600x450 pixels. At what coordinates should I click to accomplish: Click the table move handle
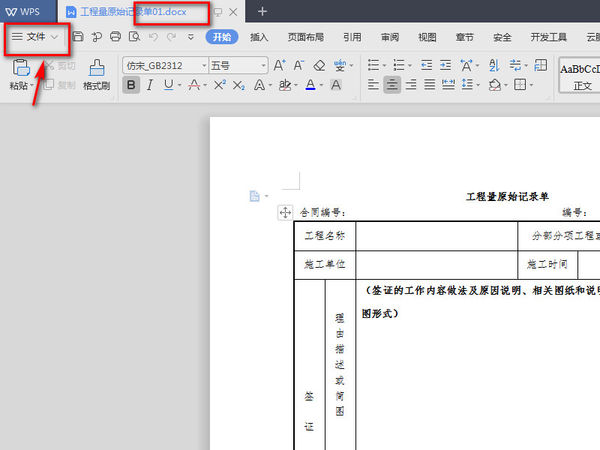pyautogui.click(x=285, y=212)
